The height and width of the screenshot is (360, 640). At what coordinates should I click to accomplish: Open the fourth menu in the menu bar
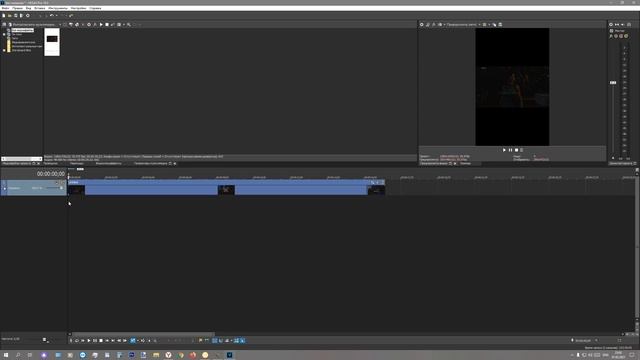pos(40,8)
